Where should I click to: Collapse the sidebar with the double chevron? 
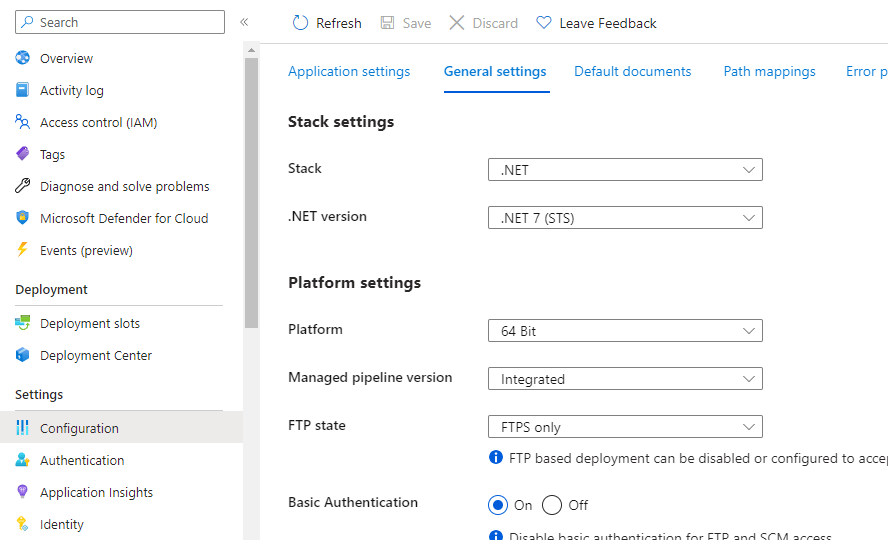244,22
